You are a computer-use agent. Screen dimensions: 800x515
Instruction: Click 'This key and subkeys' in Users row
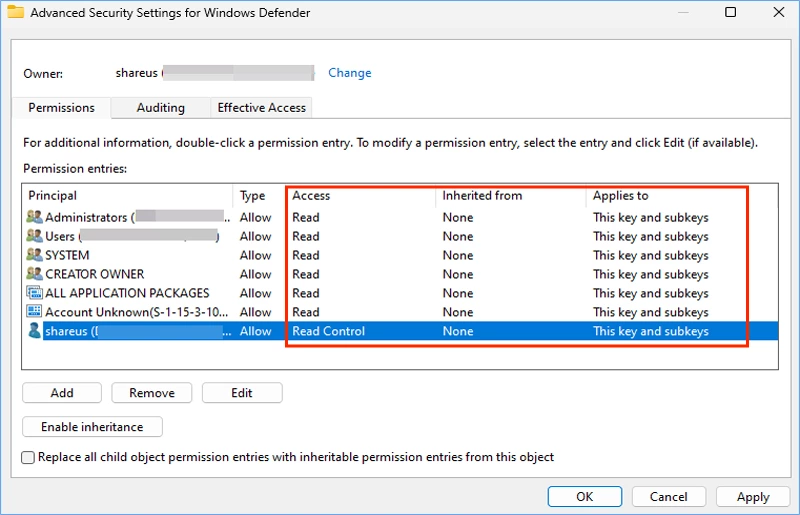pos(651,236)
